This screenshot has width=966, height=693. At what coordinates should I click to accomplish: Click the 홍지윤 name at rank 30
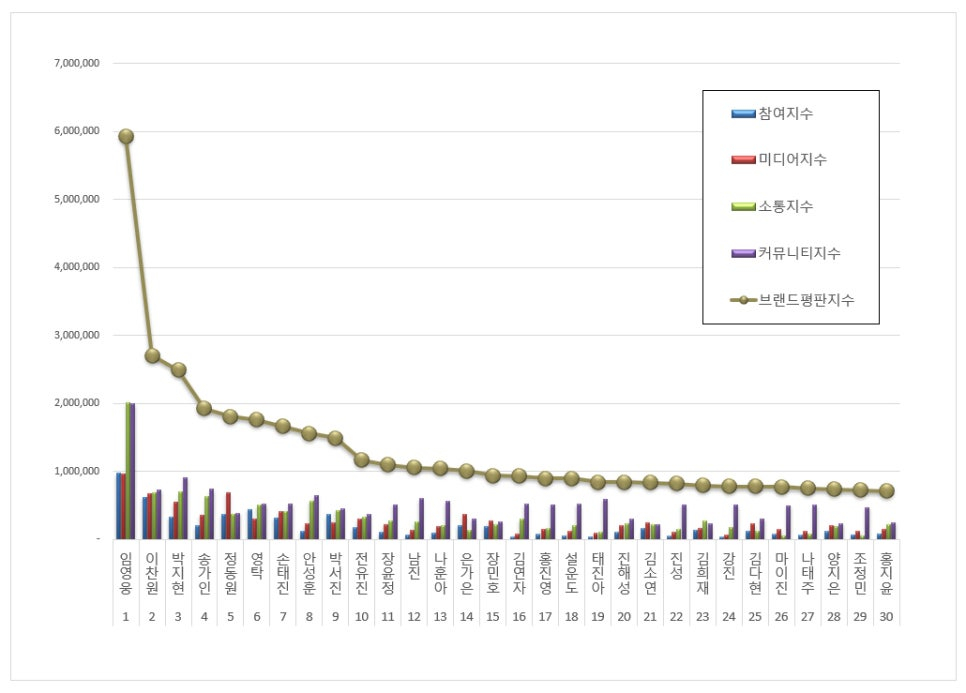(886, 570)
